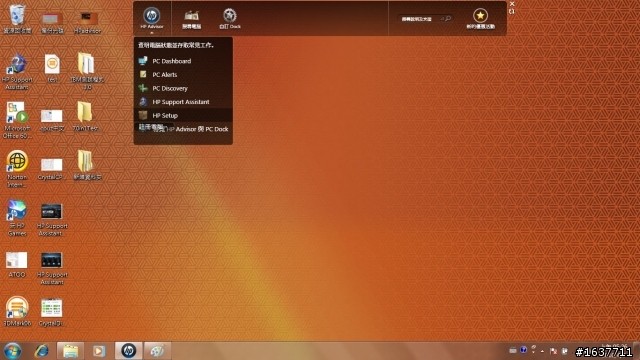Screen dimensions: 640x360
Task: Choose PC Discovery from the menu
Action: pos(183,88)
